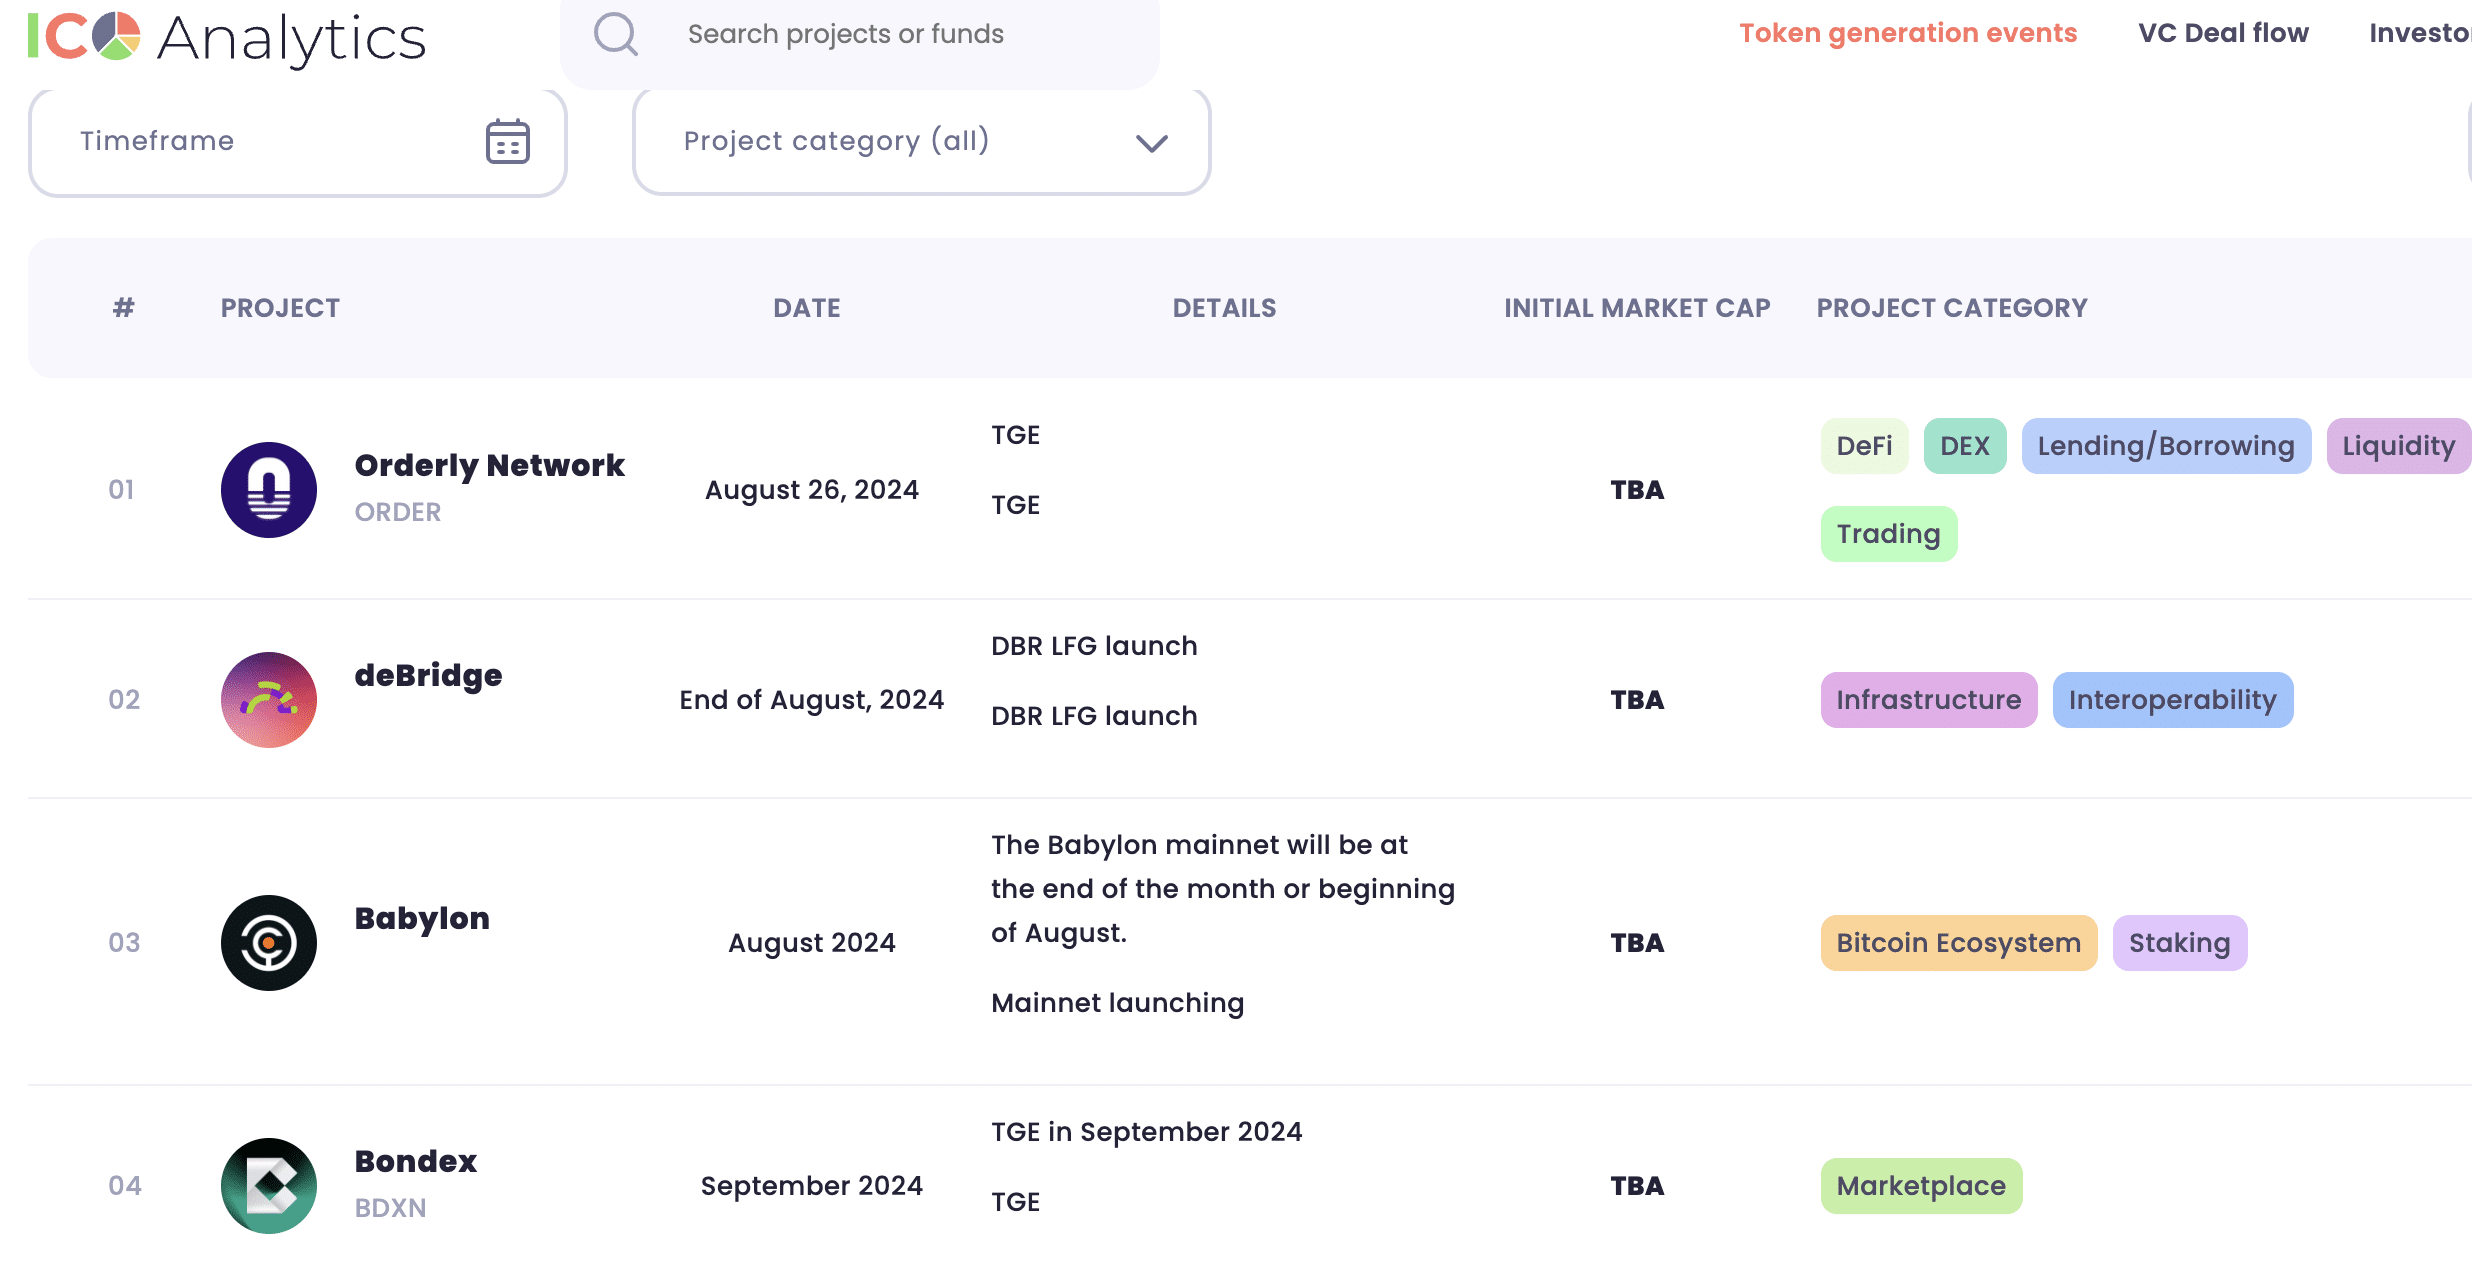Click the Babylon project icon
The height and width of the screenshot is (1280, 2472).
[x=266, y=944]
